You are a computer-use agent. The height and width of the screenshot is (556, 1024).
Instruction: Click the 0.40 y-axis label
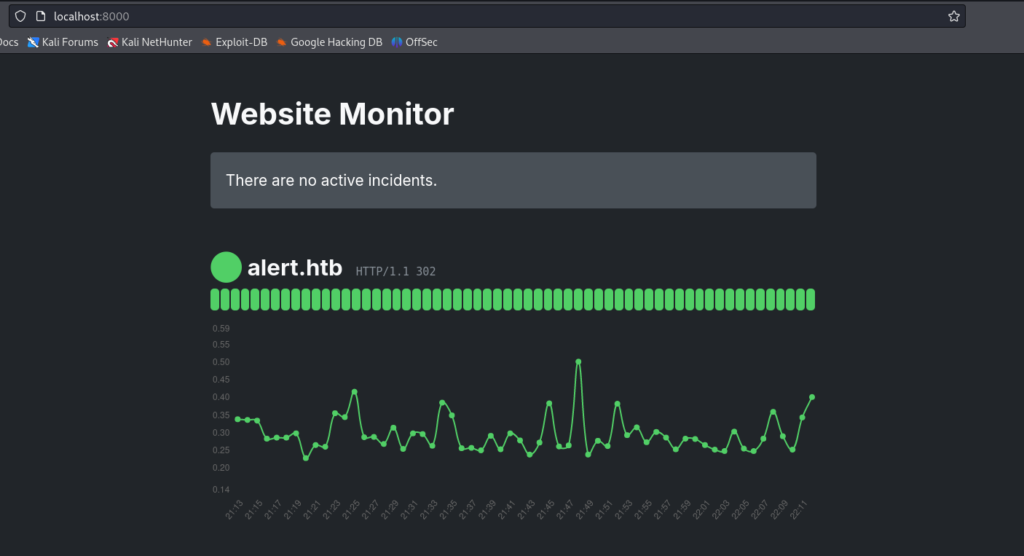click(x=221, y=397)
